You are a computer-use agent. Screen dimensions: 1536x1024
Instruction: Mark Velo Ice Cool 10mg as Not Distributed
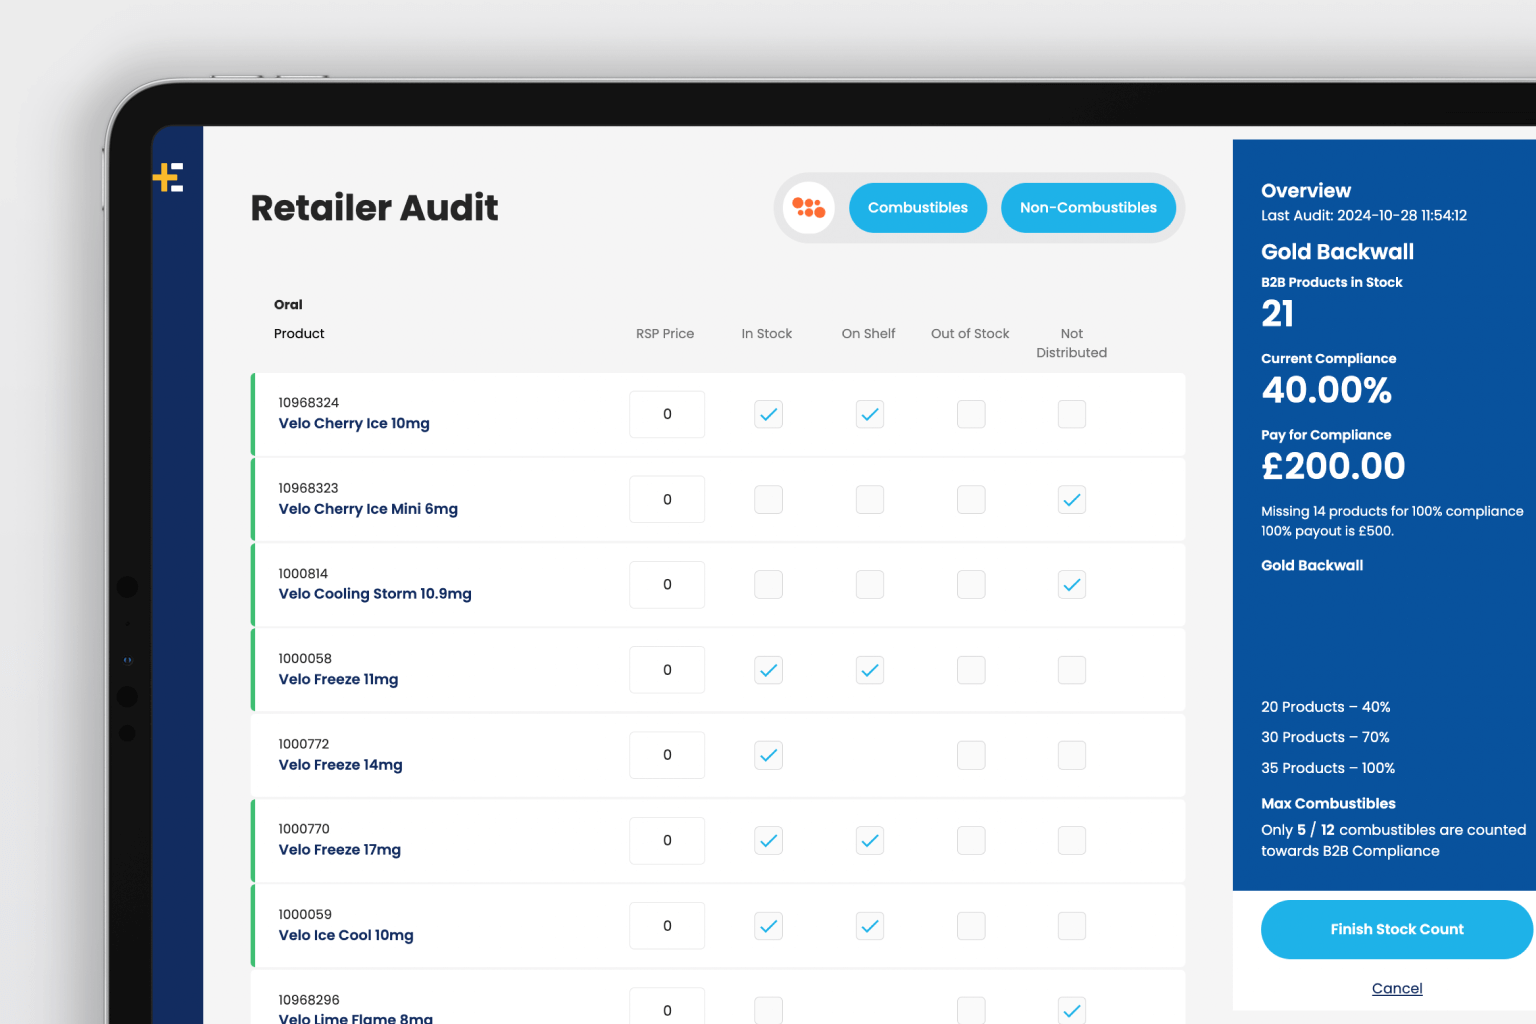click(x=1072, y=926)
